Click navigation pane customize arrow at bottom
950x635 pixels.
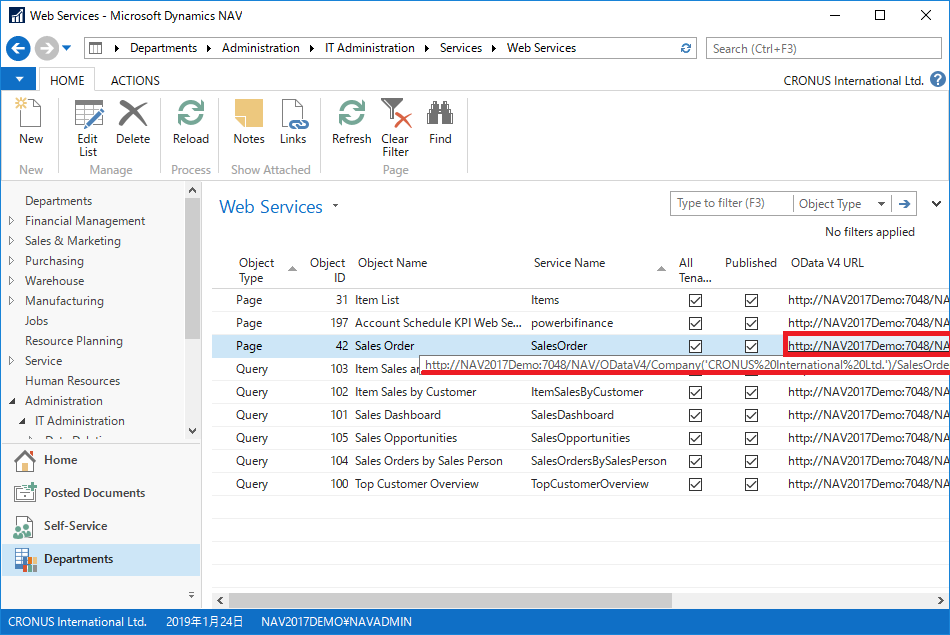click(191, 595)
